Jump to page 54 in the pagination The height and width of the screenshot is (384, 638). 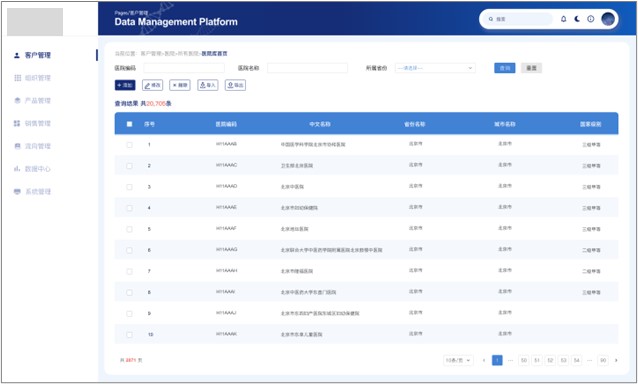(577, 360)
